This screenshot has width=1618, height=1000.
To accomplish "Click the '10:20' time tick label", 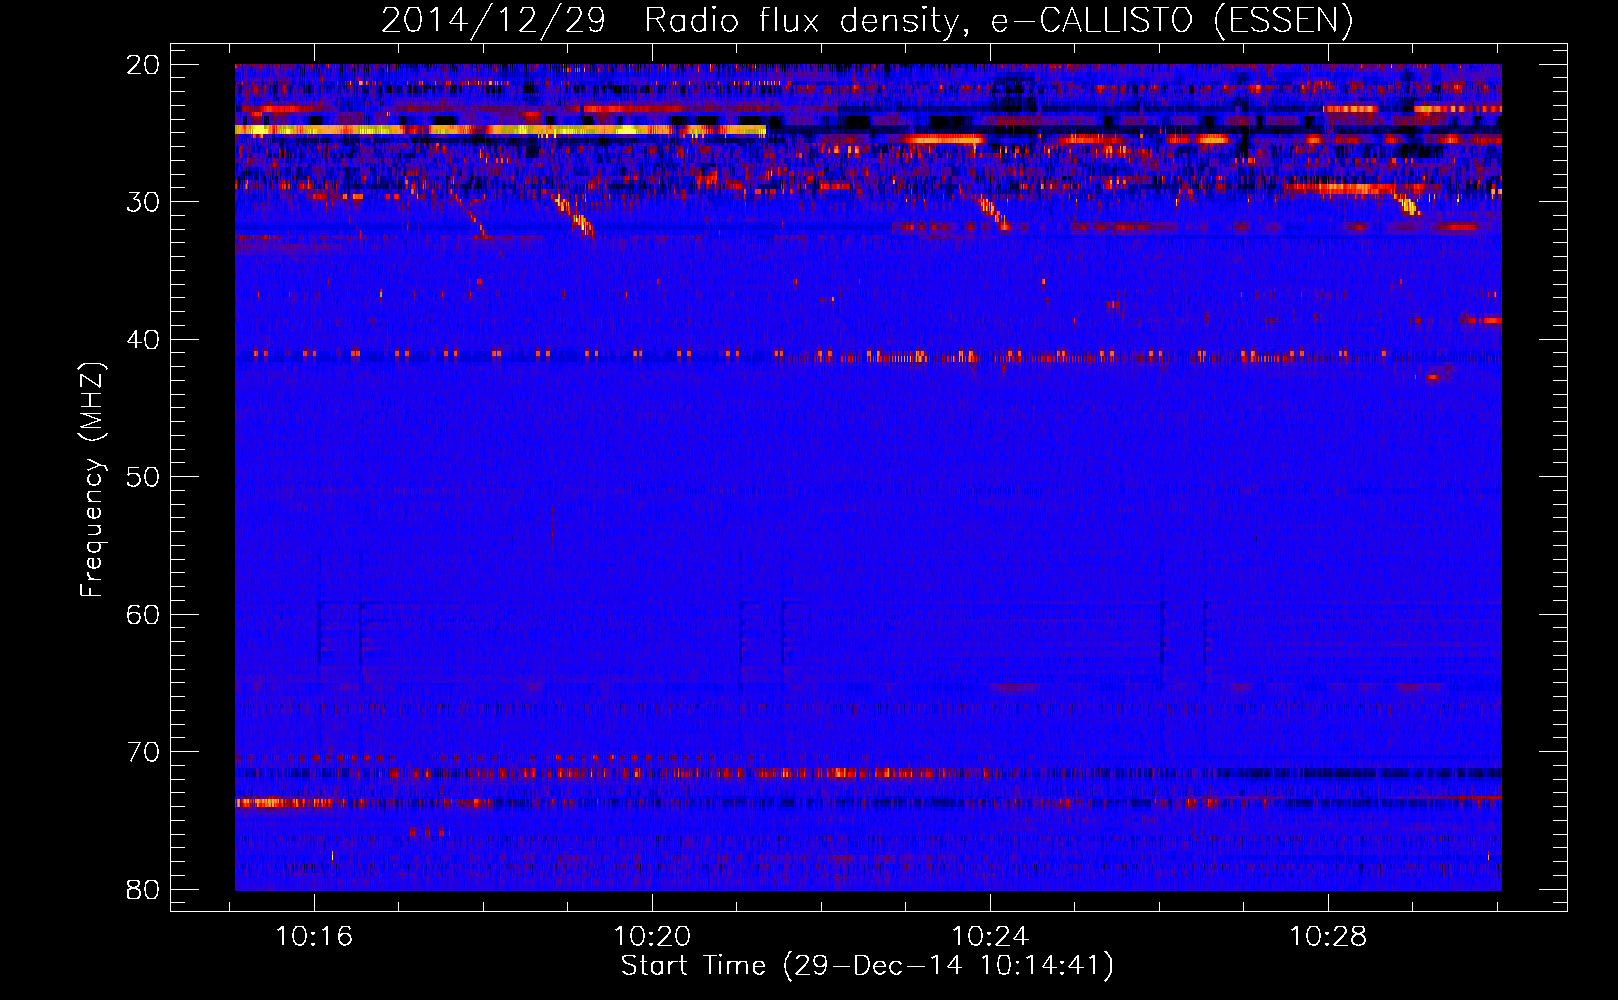I will coord(652,937).
